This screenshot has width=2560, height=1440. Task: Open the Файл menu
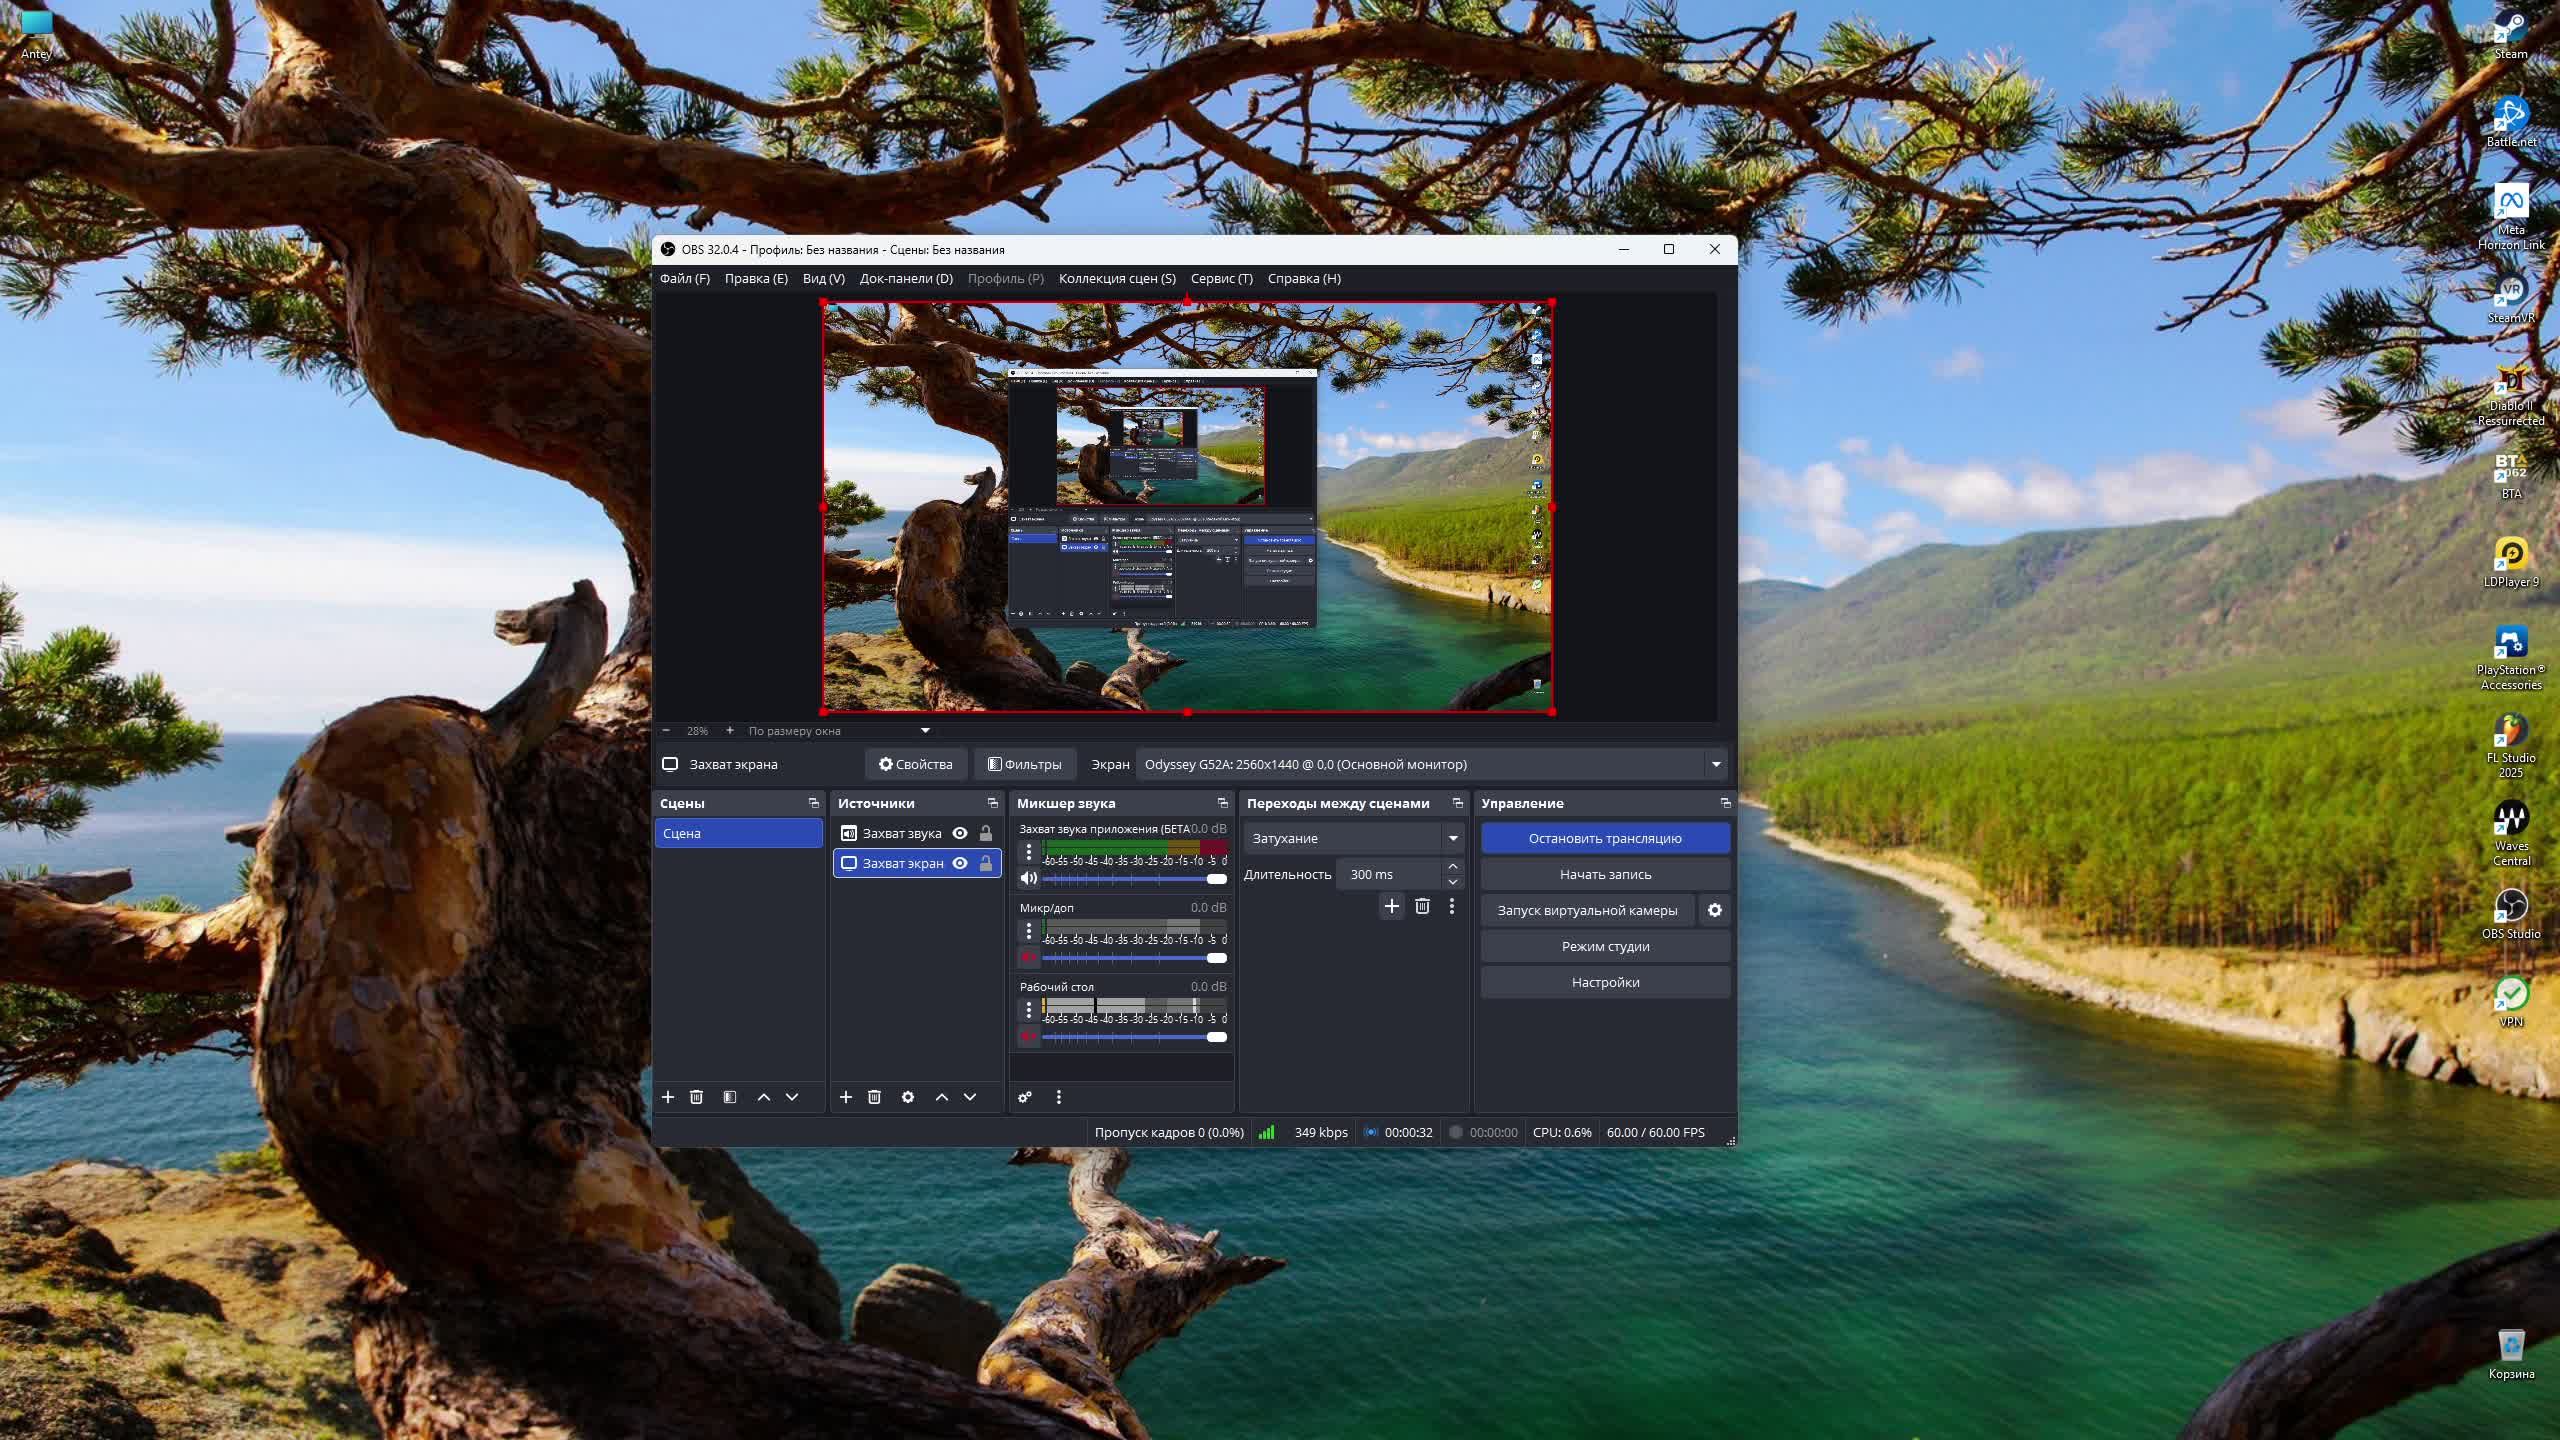pos(684,278)
